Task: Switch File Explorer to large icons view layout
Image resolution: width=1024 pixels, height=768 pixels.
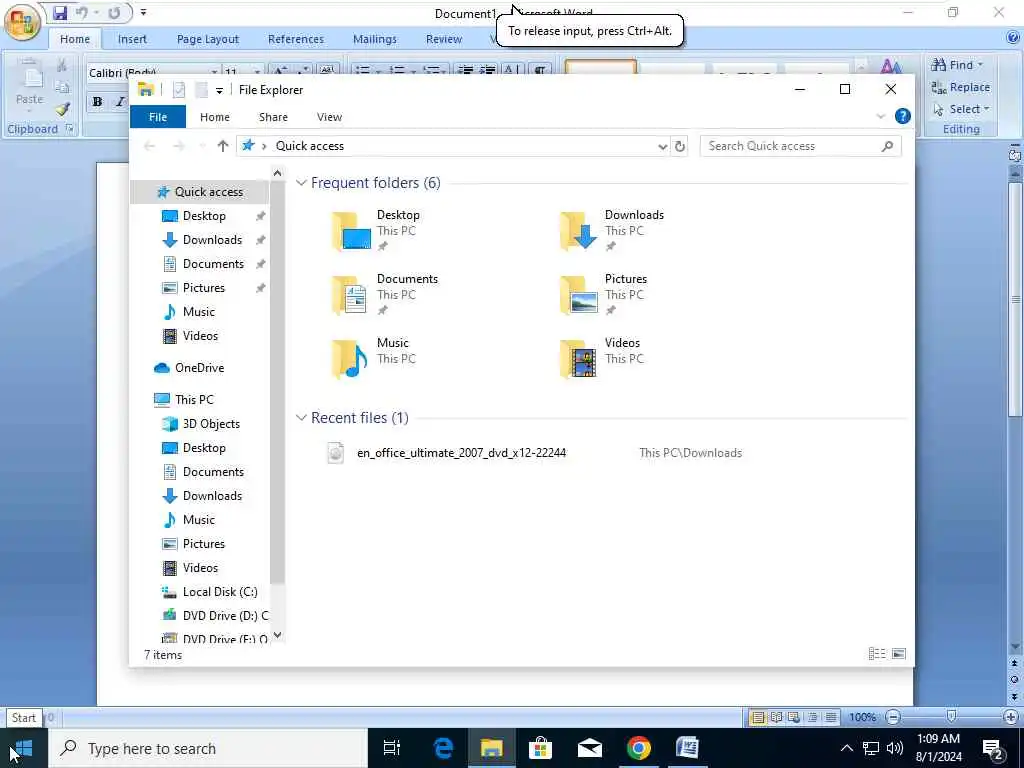Action: pos(899,654)
